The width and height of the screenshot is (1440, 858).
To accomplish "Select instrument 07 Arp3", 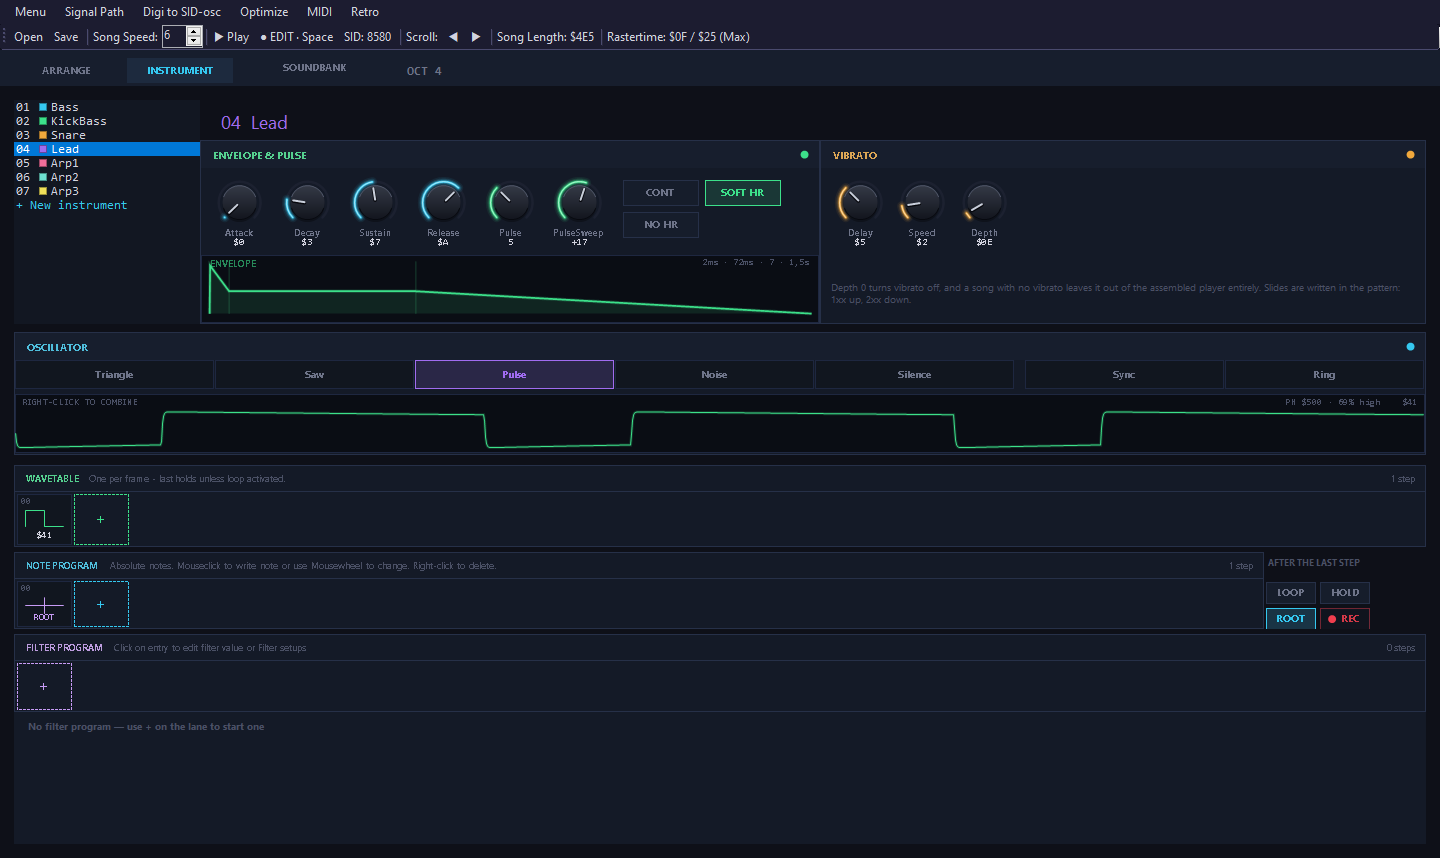I will (x=107, y=191).
